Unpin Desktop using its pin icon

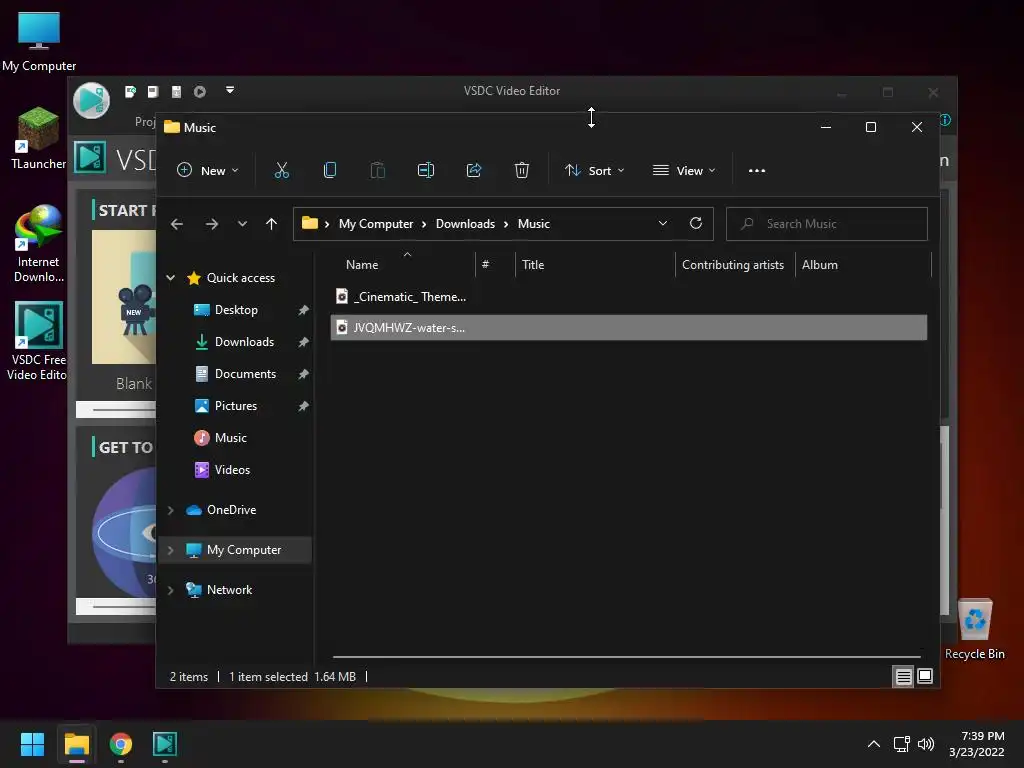tap(304, 310)
